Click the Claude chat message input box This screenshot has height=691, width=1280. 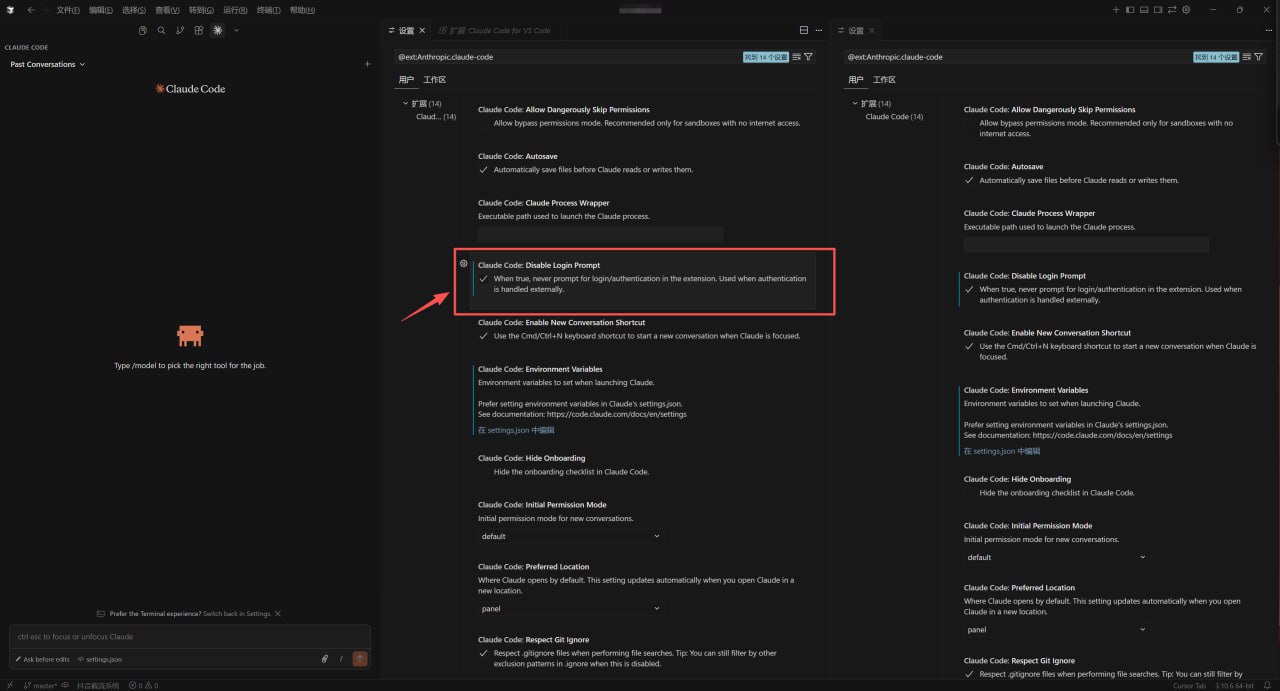click(190, 636)
